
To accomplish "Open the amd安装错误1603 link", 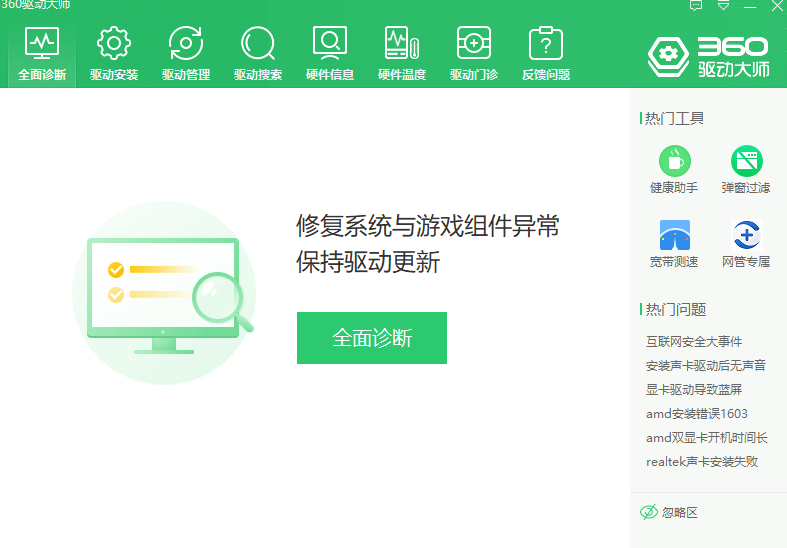I will point(697,414).
